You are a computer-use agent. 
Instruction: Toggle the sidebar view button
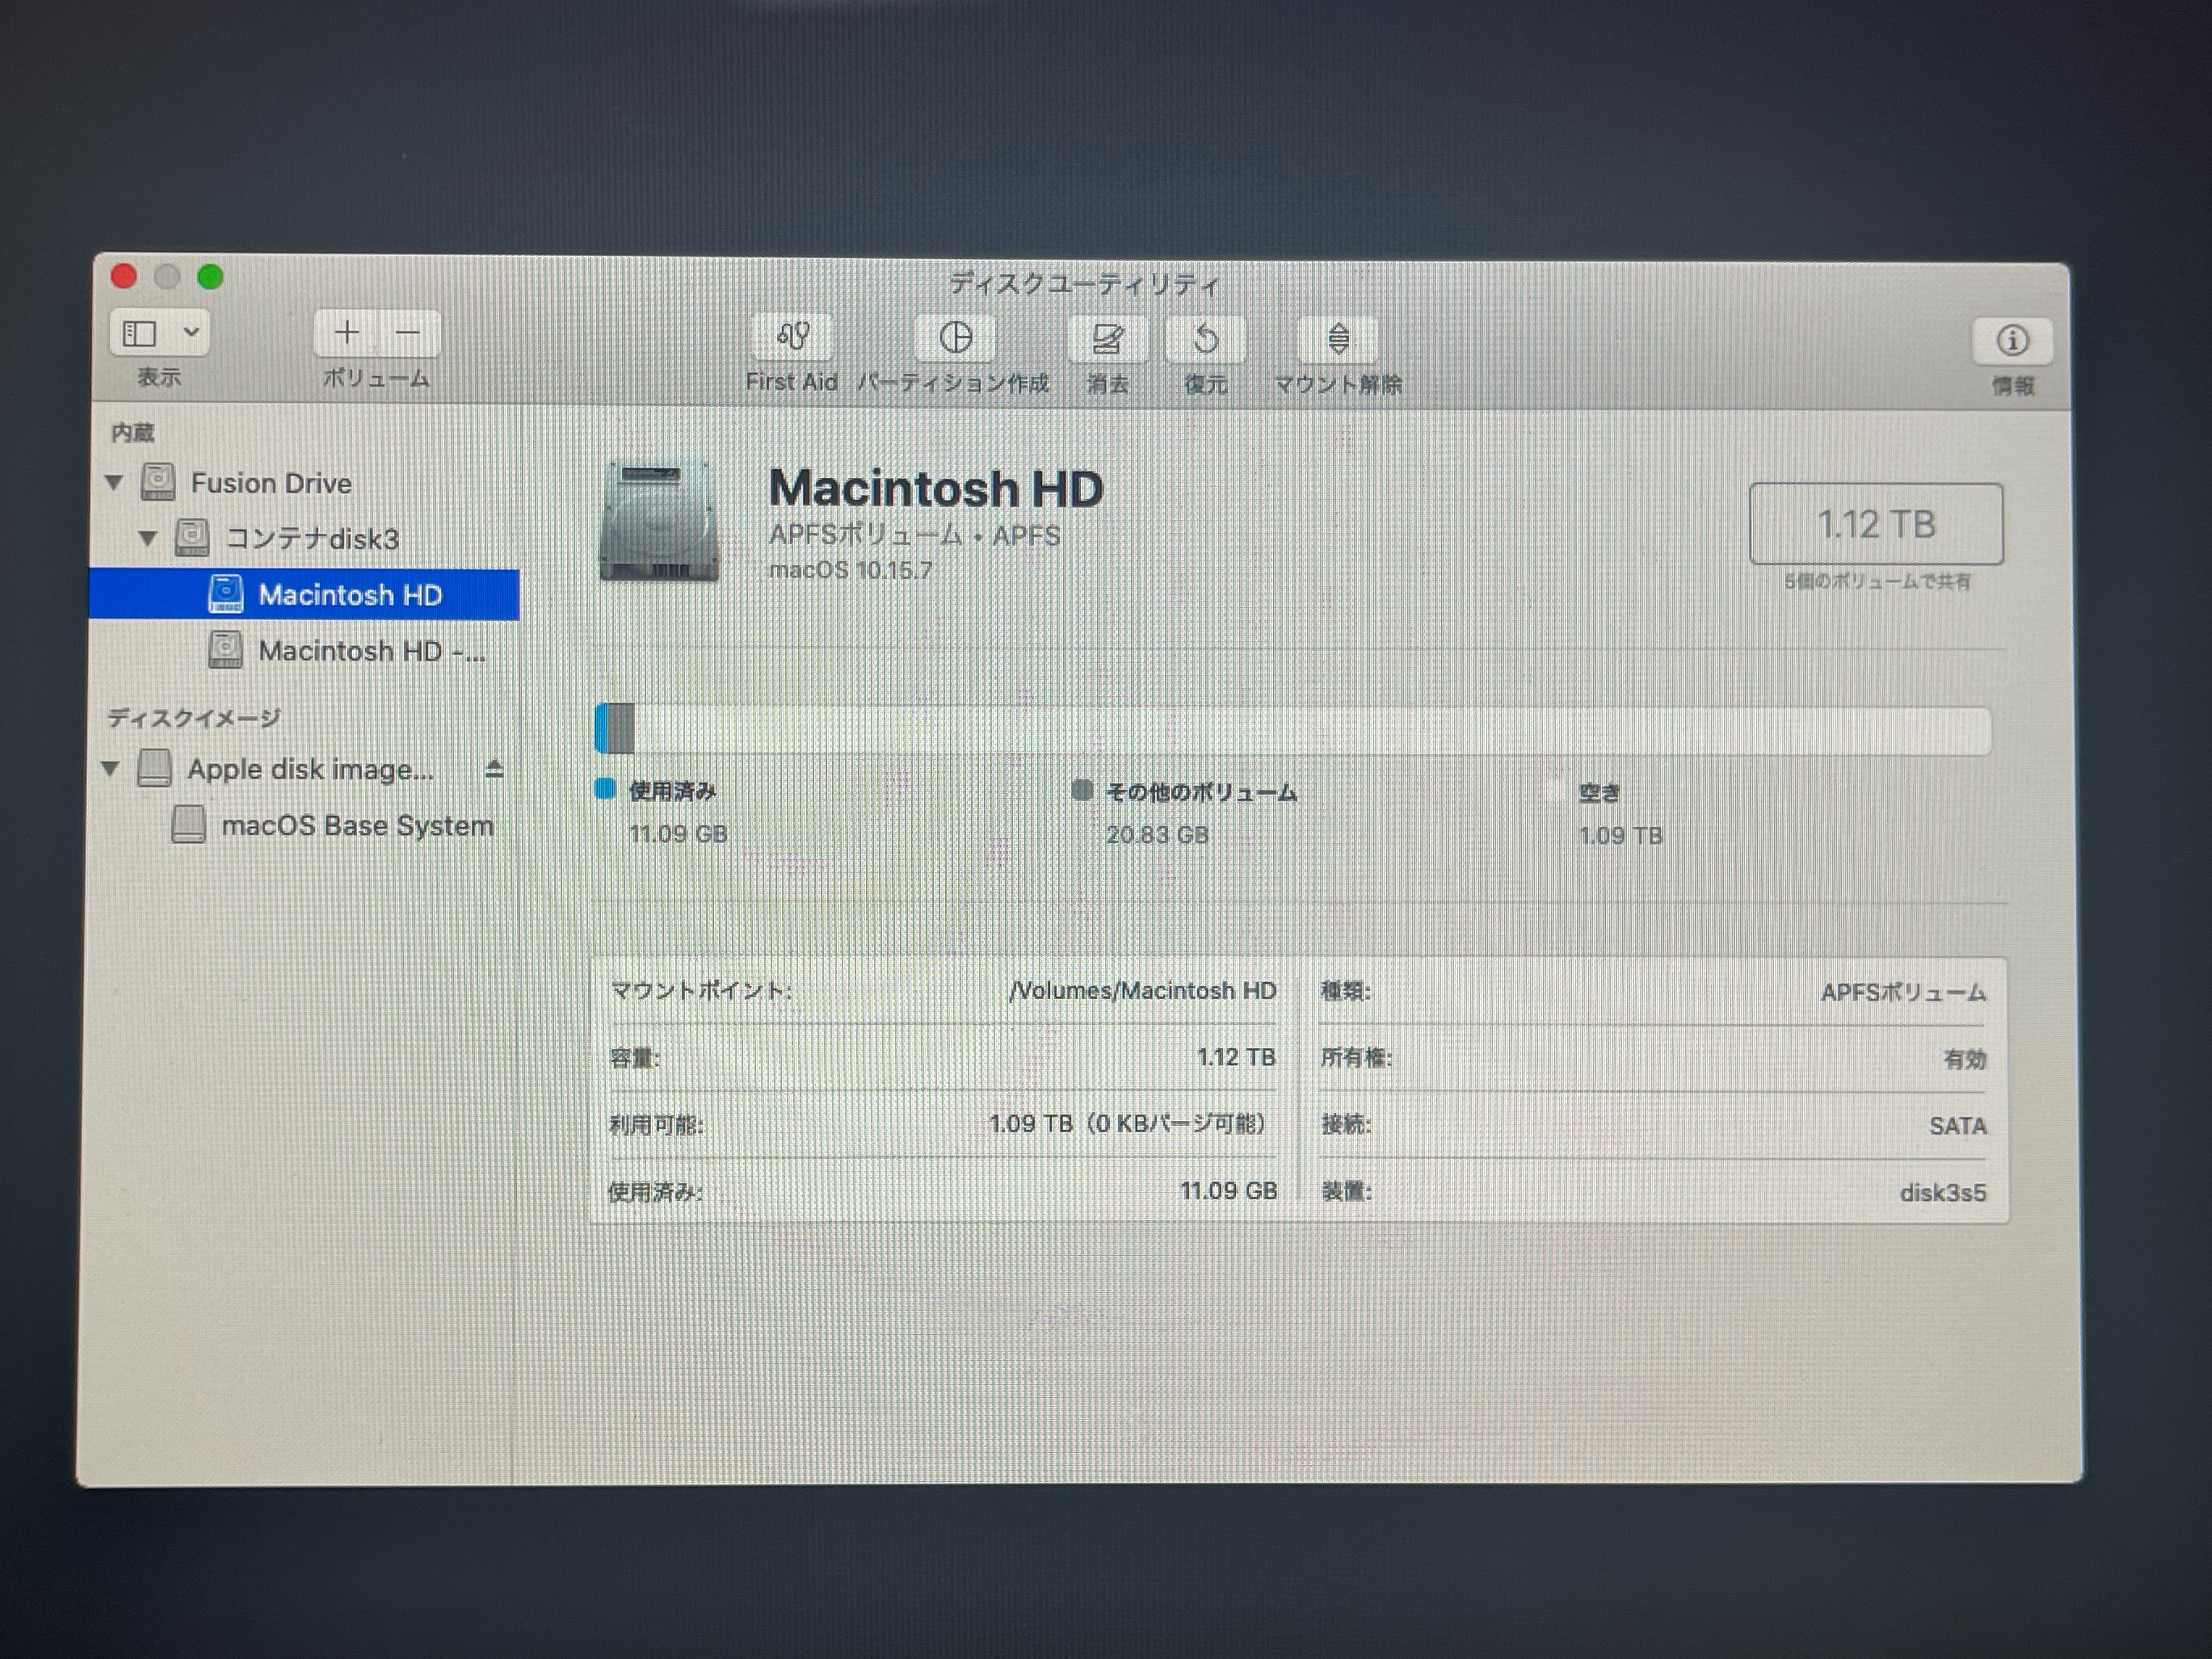tap(140, 333)
